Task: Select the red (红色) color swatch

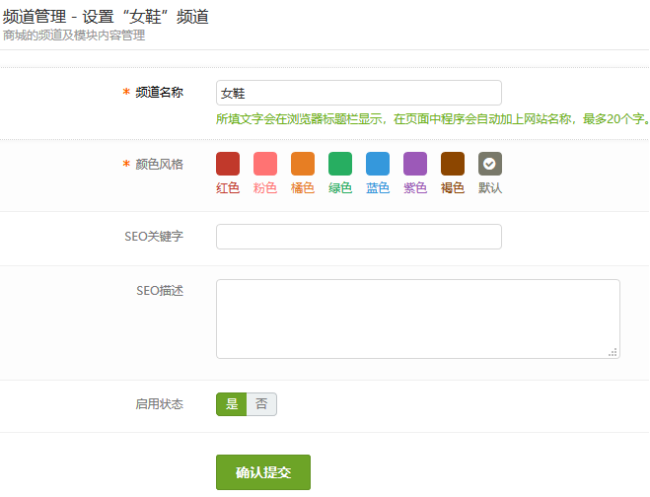Action: click(228, 164)
